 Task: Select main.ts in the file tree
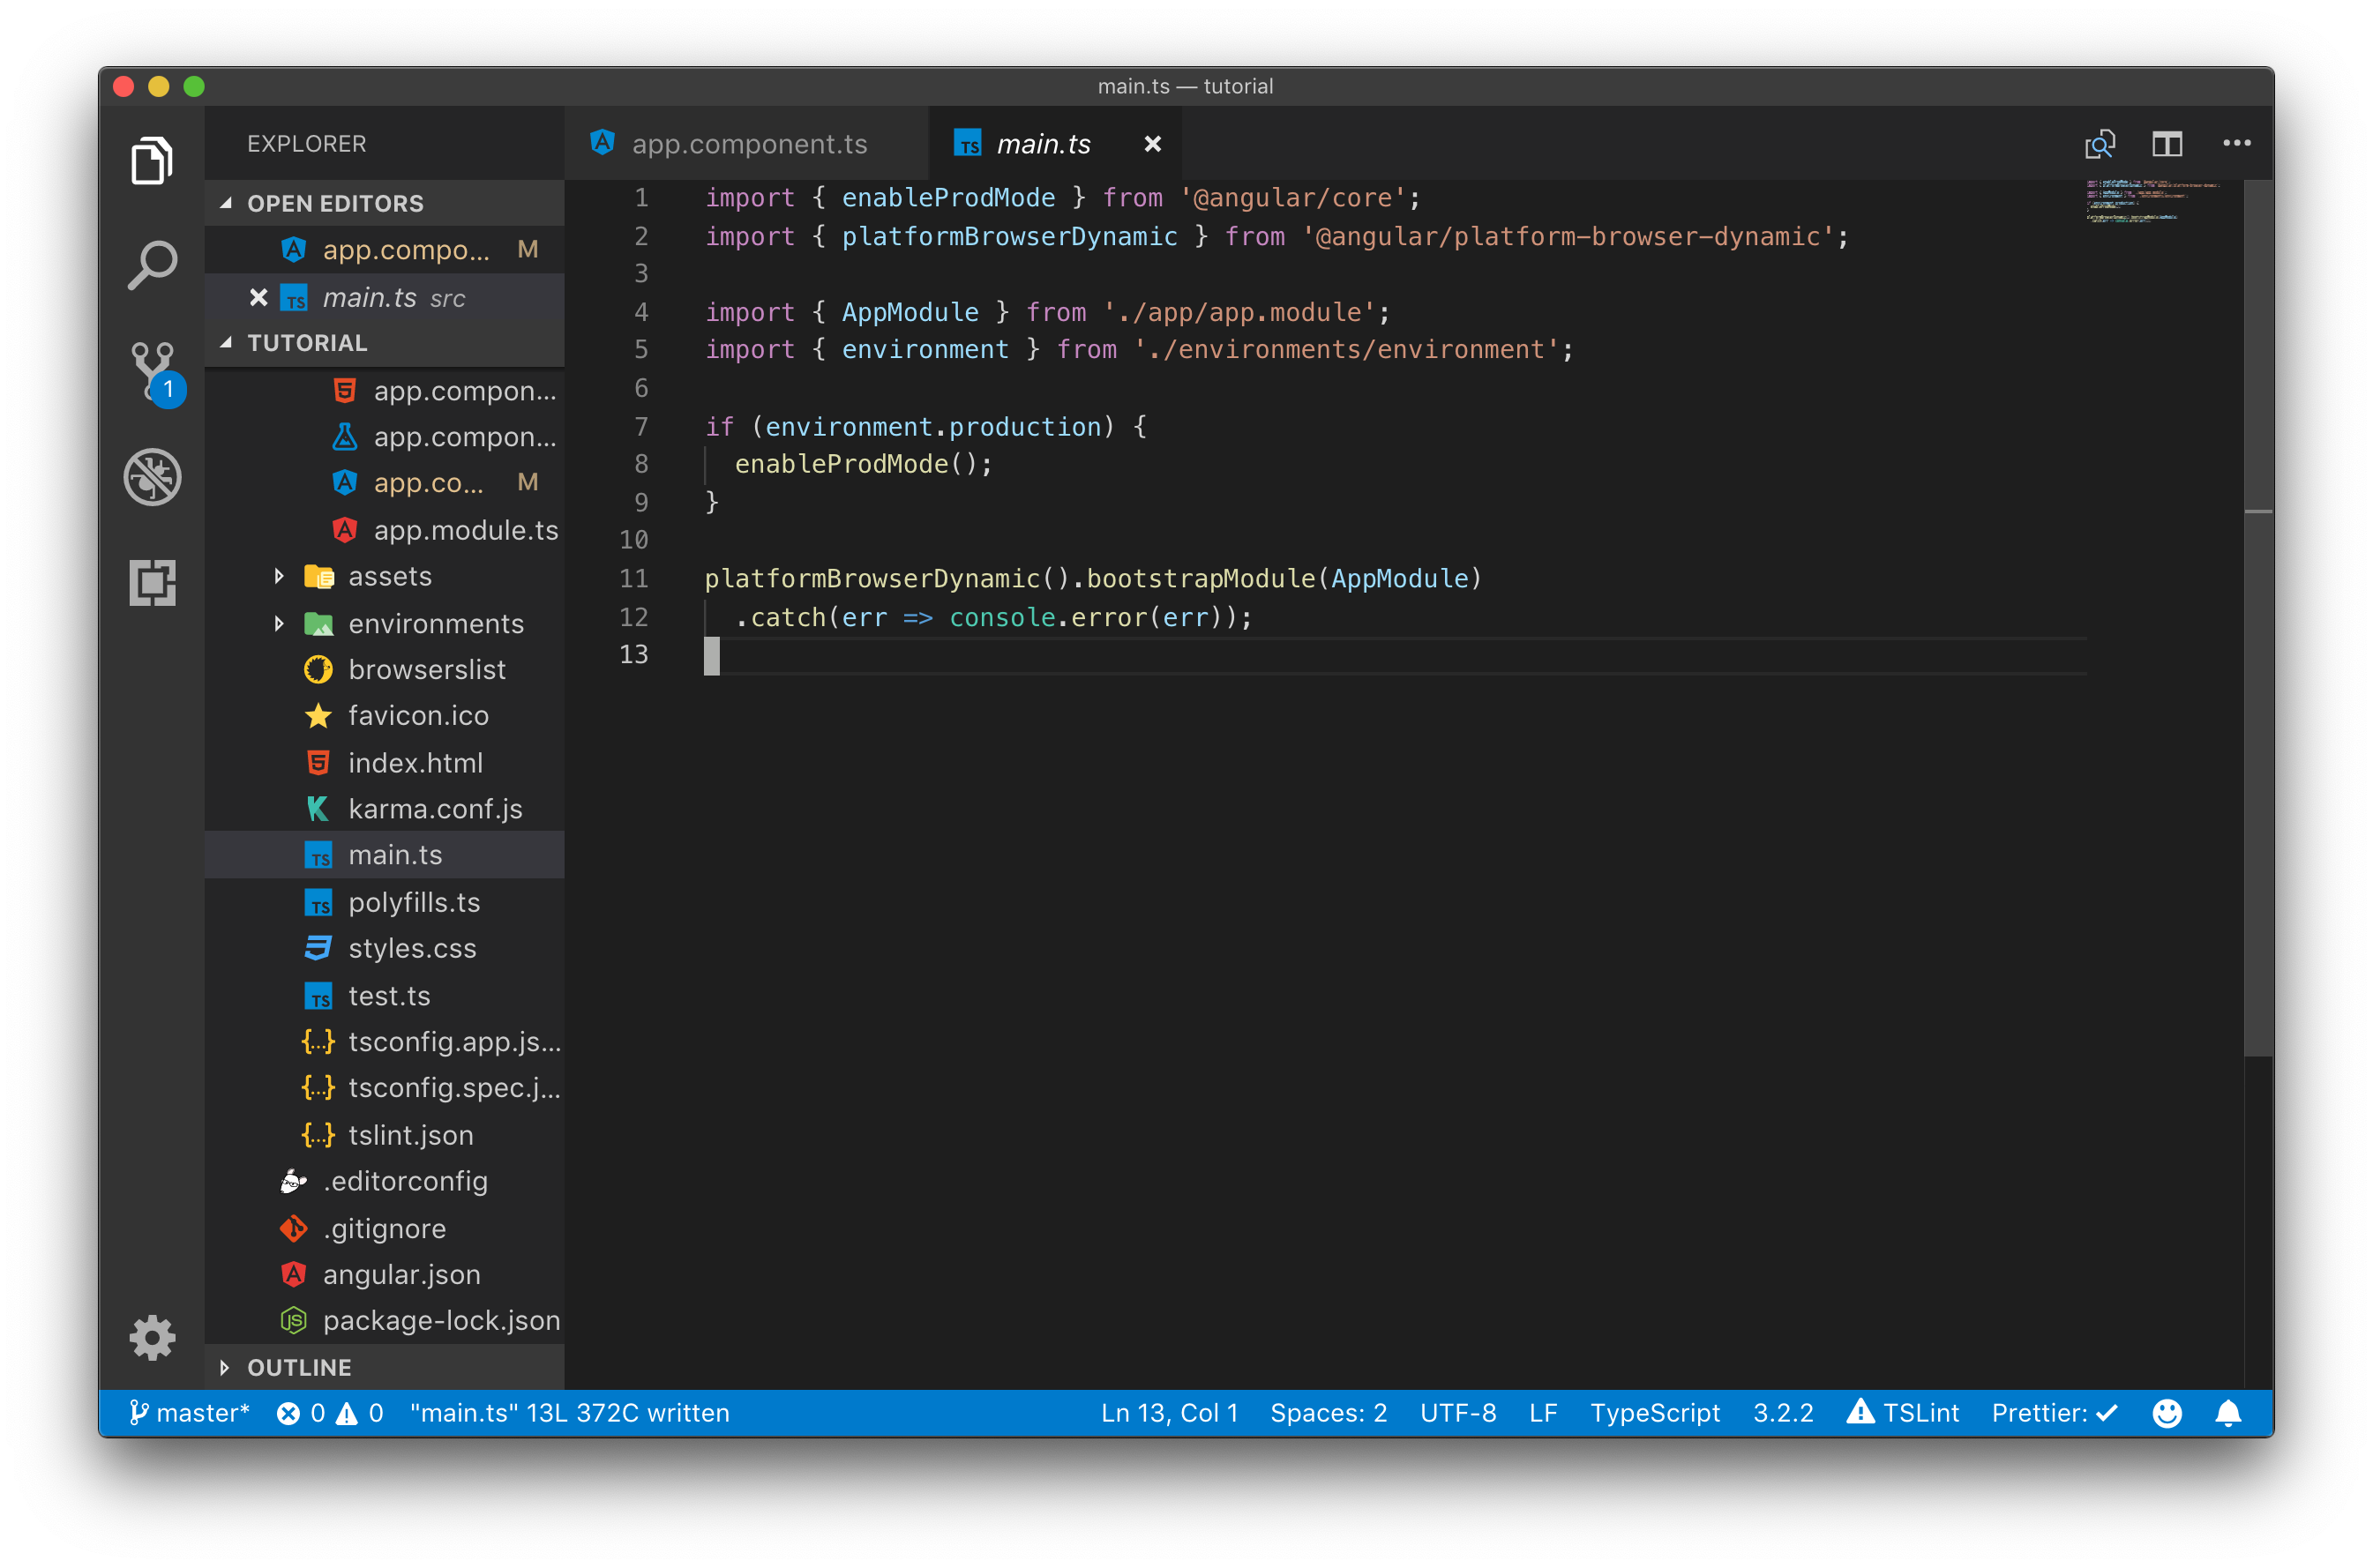[x=385, y=855]
